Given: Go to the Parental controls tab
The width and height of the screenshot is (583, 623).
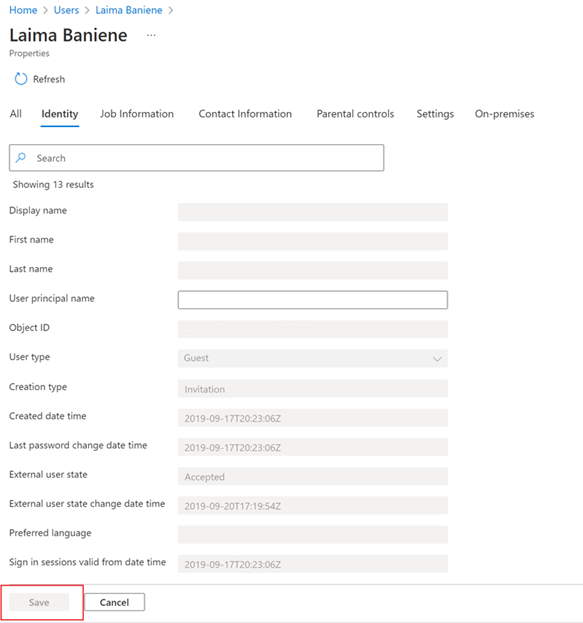Looking at the screenshot, I should tap(355, 114).
